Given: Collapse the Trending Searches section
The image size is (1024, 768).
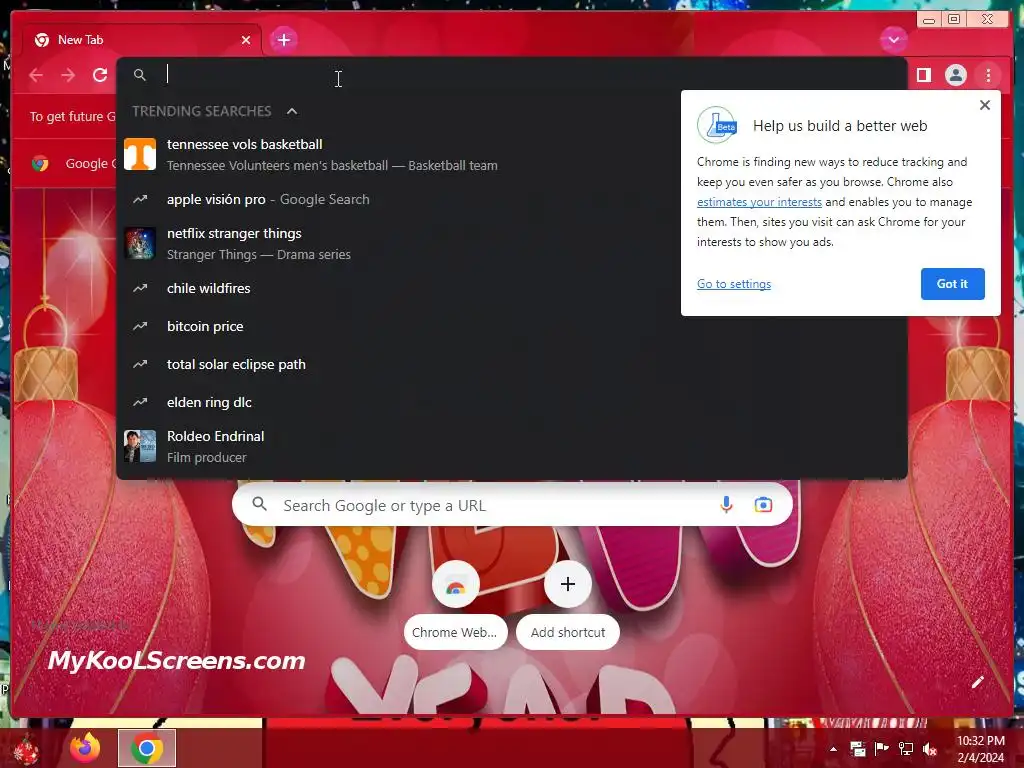Looking at the screenshot, I should point(292,111).
